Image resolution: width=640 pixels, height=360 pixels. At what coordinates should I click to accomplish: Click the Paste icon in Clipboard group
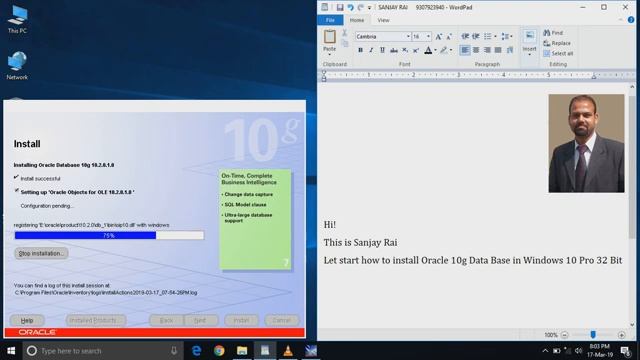(329, 36)
